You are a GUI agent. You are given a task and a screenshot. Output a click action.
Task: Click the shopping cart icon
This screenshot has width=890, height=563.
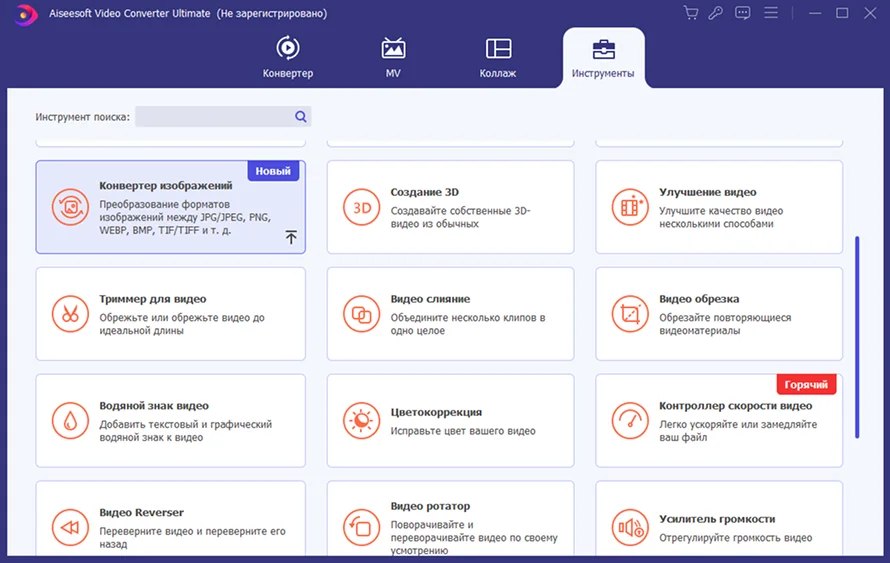691,12
